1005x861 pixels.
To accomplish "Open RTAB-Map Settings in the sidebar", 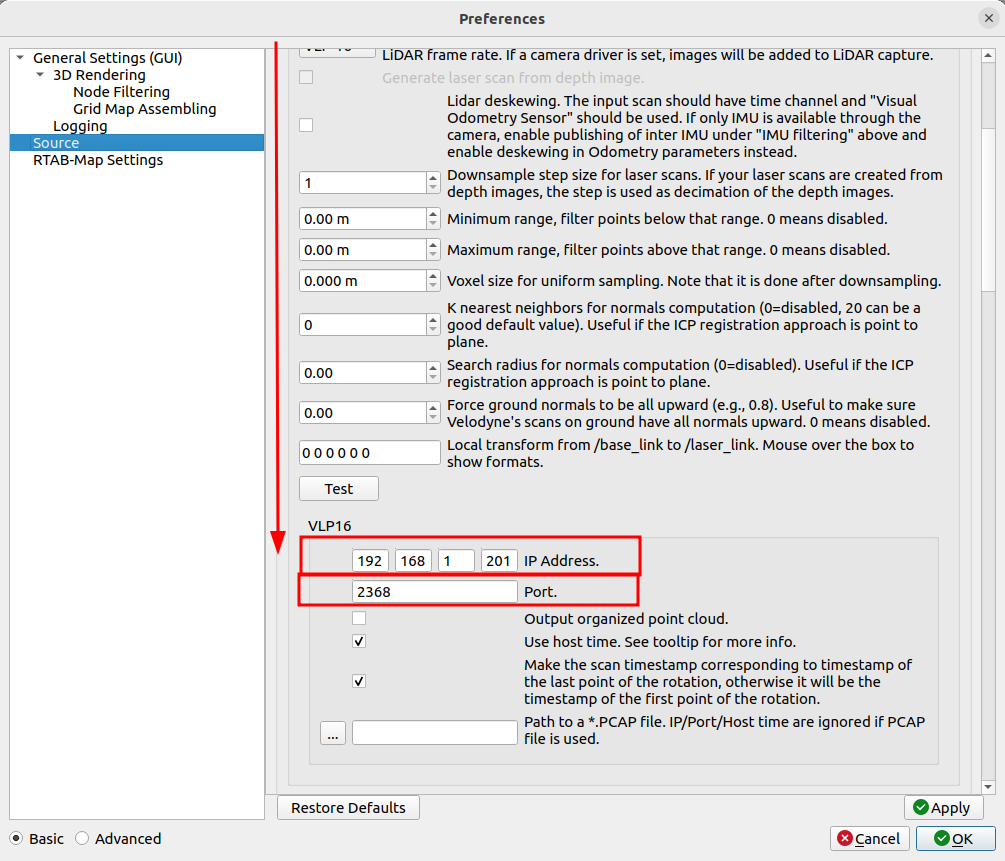I will point(98,160).
